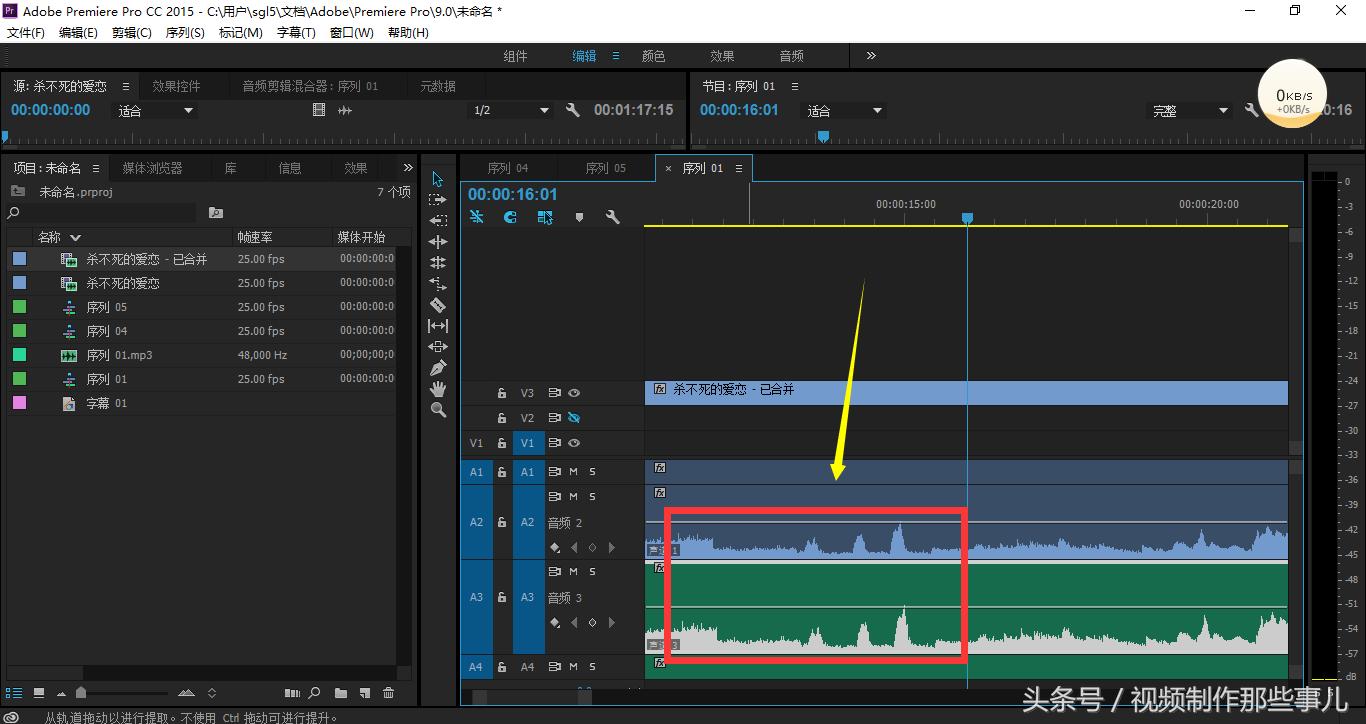Toggle V2 track output eye
The image size is (1366, 724).
point(574,418)
